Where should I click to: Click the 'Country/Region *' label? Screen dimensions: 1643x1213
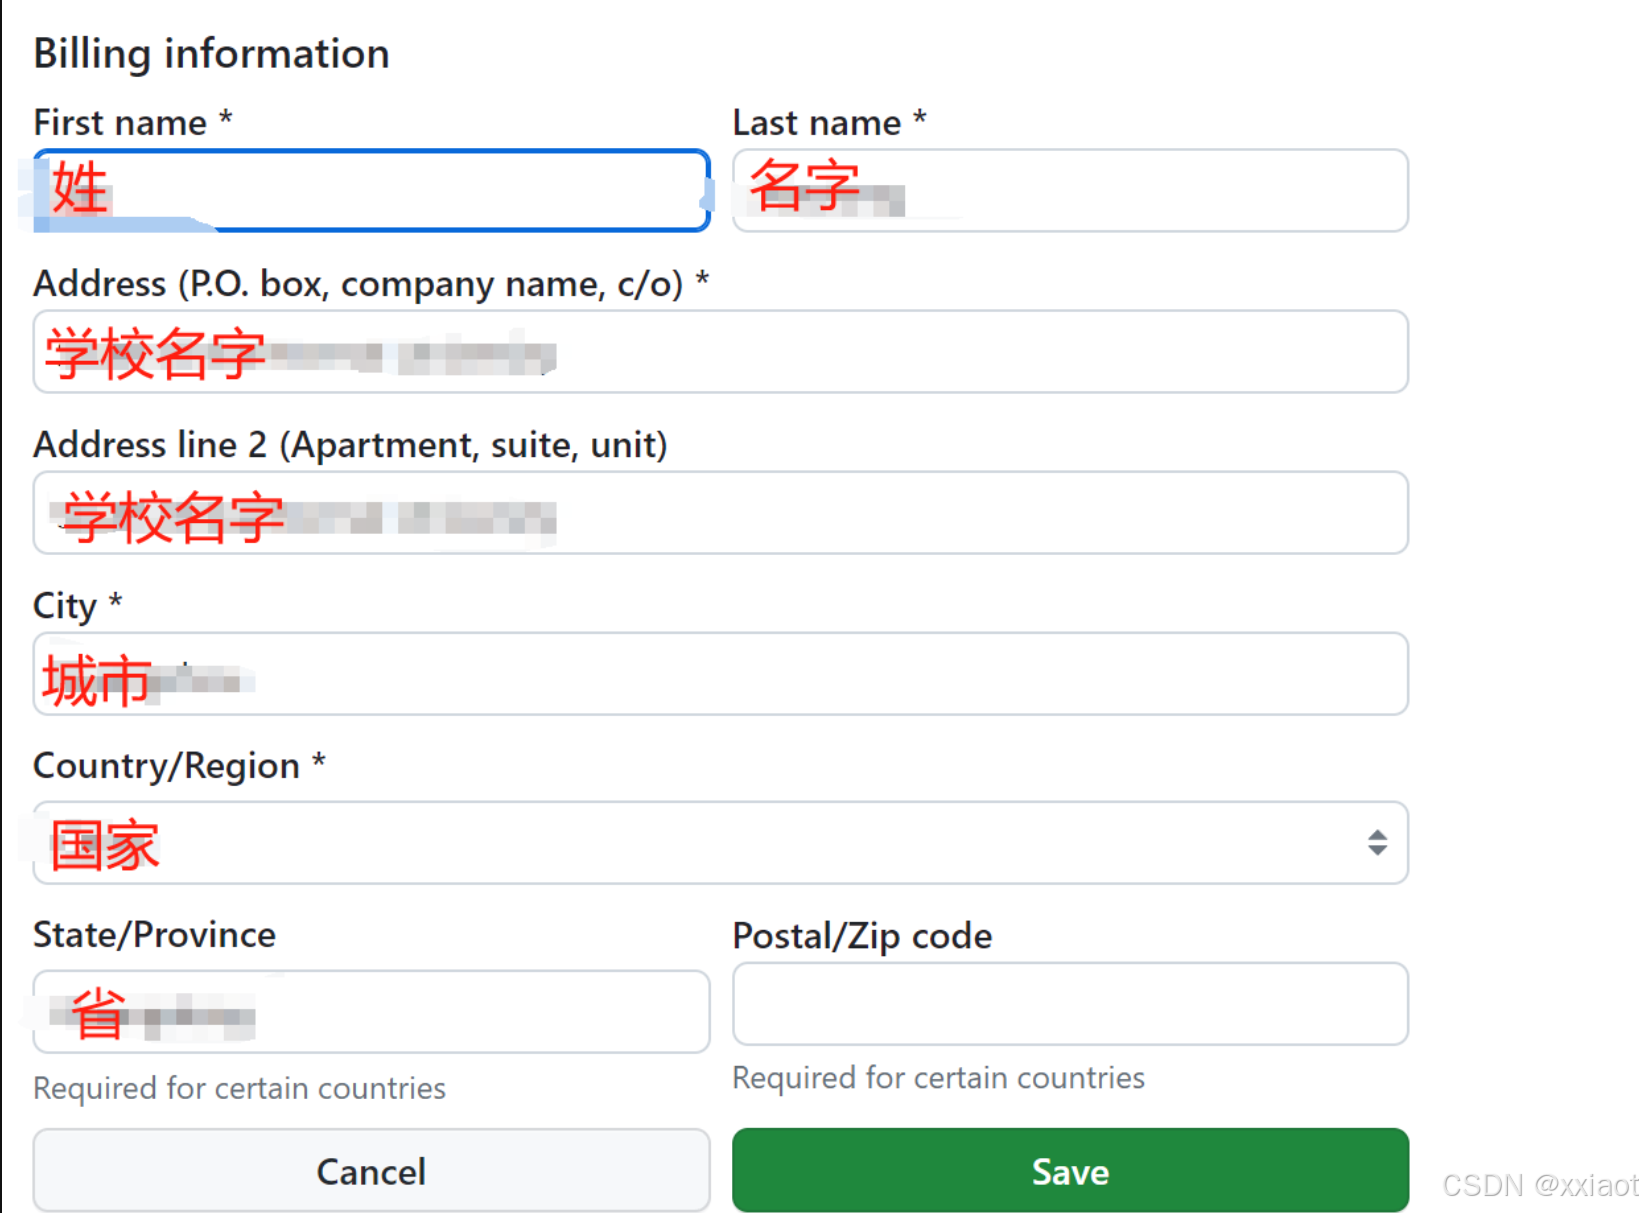tap(179, 766)
